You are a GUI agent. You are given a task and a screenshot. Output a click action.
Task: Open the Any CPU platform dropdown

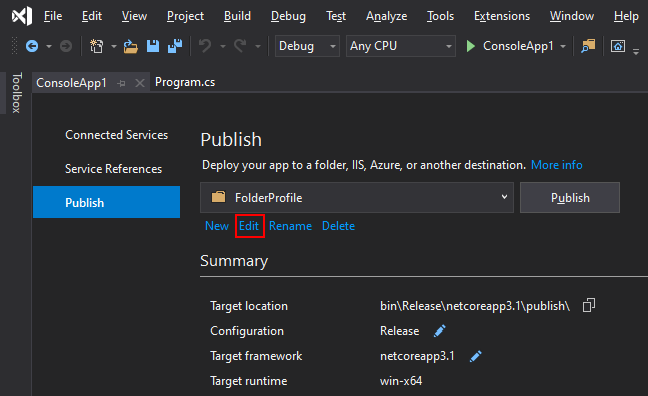point(400,46)
